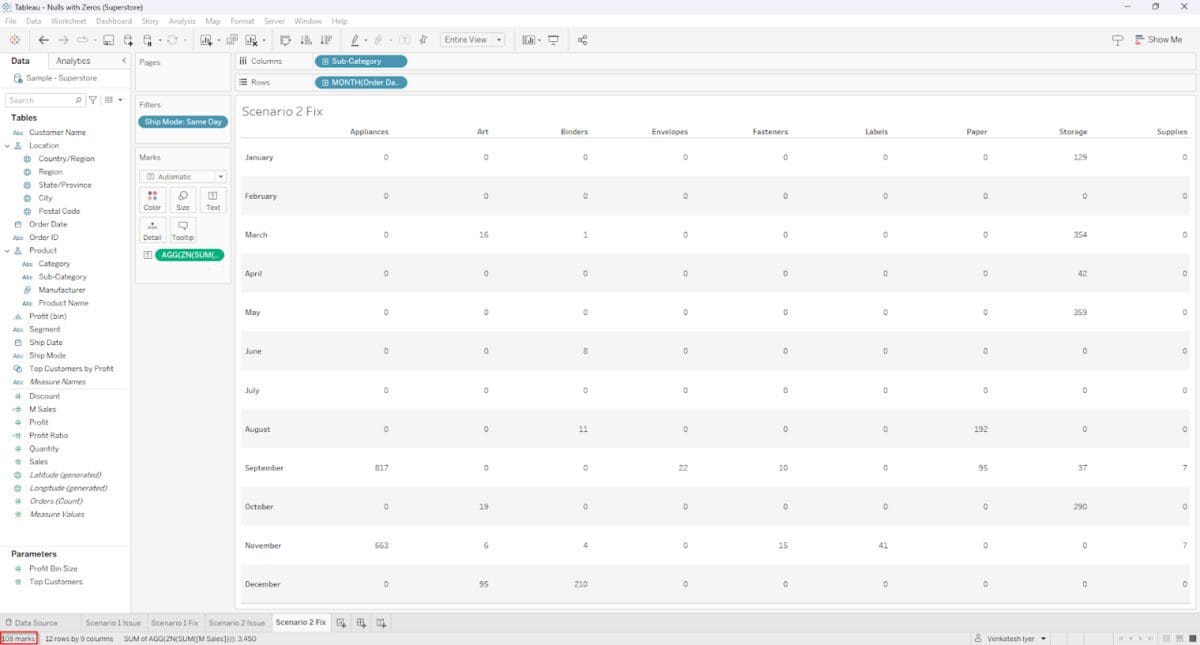This screenshot has width=1200, height=645.
Task: Collapse the Product folder in Tables
Action: tap(7, 250)
